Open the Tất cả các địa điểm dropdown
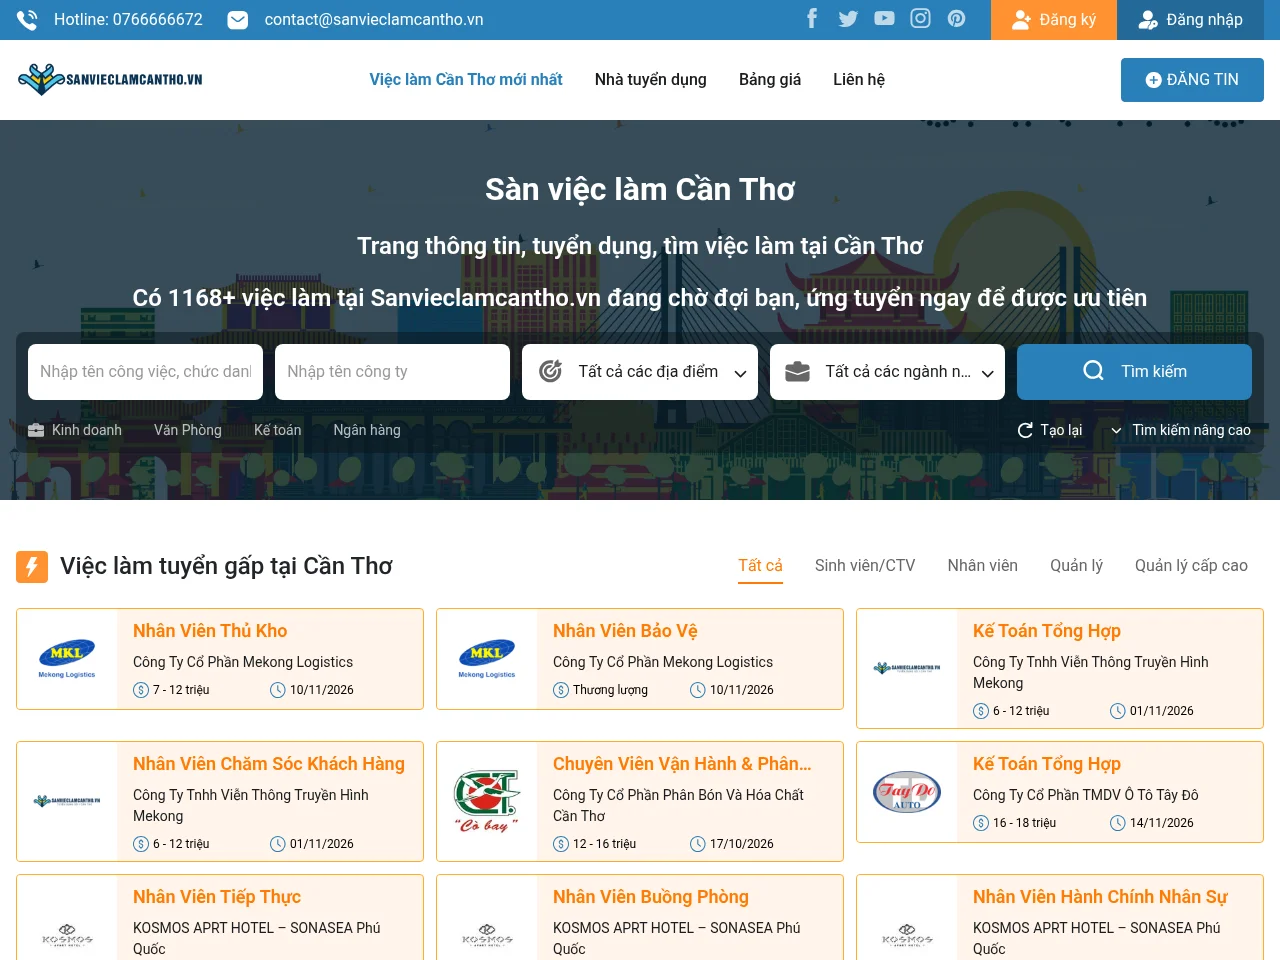The width and height of the screenshot is (1280, 960). tap(640, 372)
